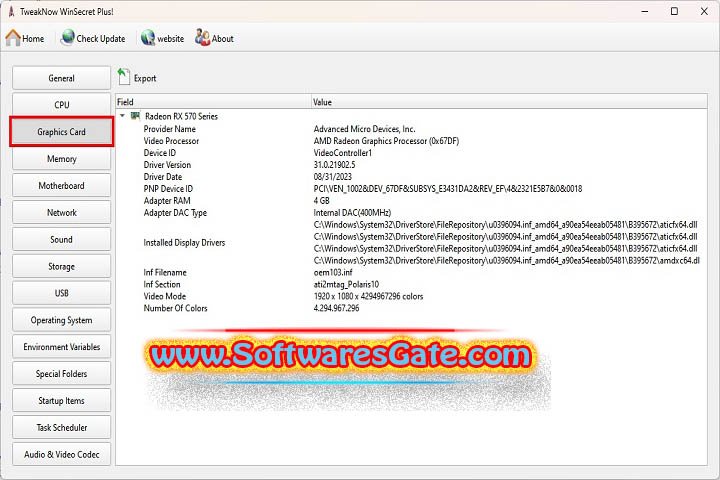View the USB section
The image size is (720, 480).
click(61, 293)
